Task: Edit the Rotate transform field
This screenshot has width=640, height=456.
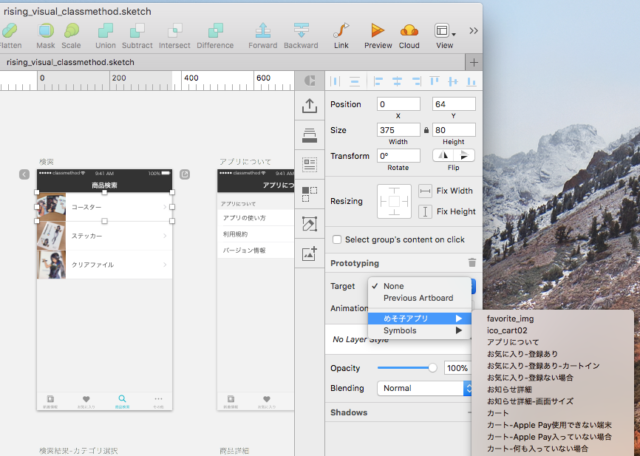Action: [398, 156]
